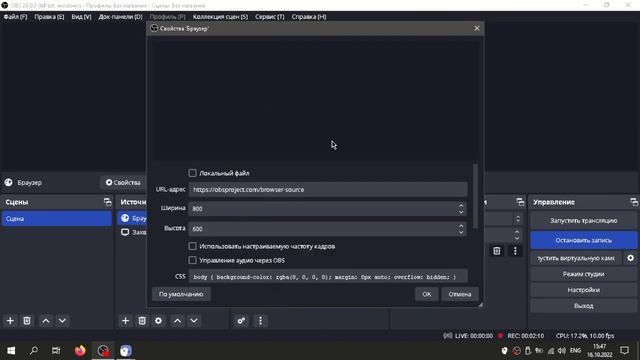Viewport: 640px width, 360px height.
Task: Open the network icon in the system tray
Action: (551, 351)
